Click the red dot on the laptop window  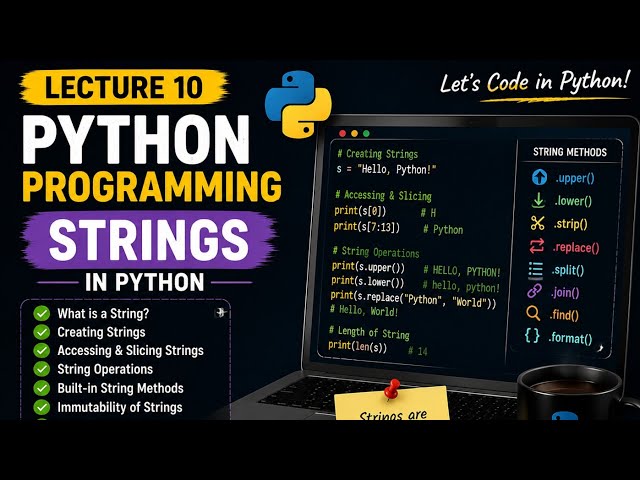342,133
